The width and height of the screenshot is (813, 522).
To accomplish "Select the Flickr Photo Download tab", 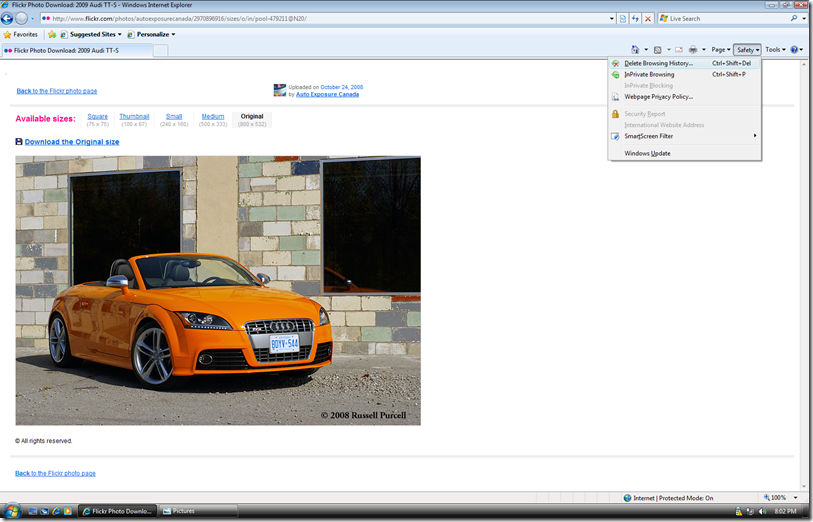I will tap(77, 50).
